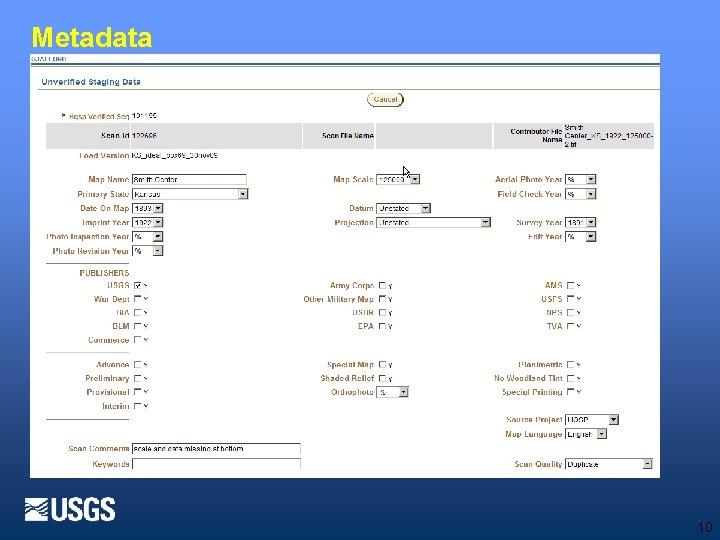This screenshot has height=540, width=720.
Task: Check the No Woodland Tint checkbox
Action: click(x=570, y=378)
